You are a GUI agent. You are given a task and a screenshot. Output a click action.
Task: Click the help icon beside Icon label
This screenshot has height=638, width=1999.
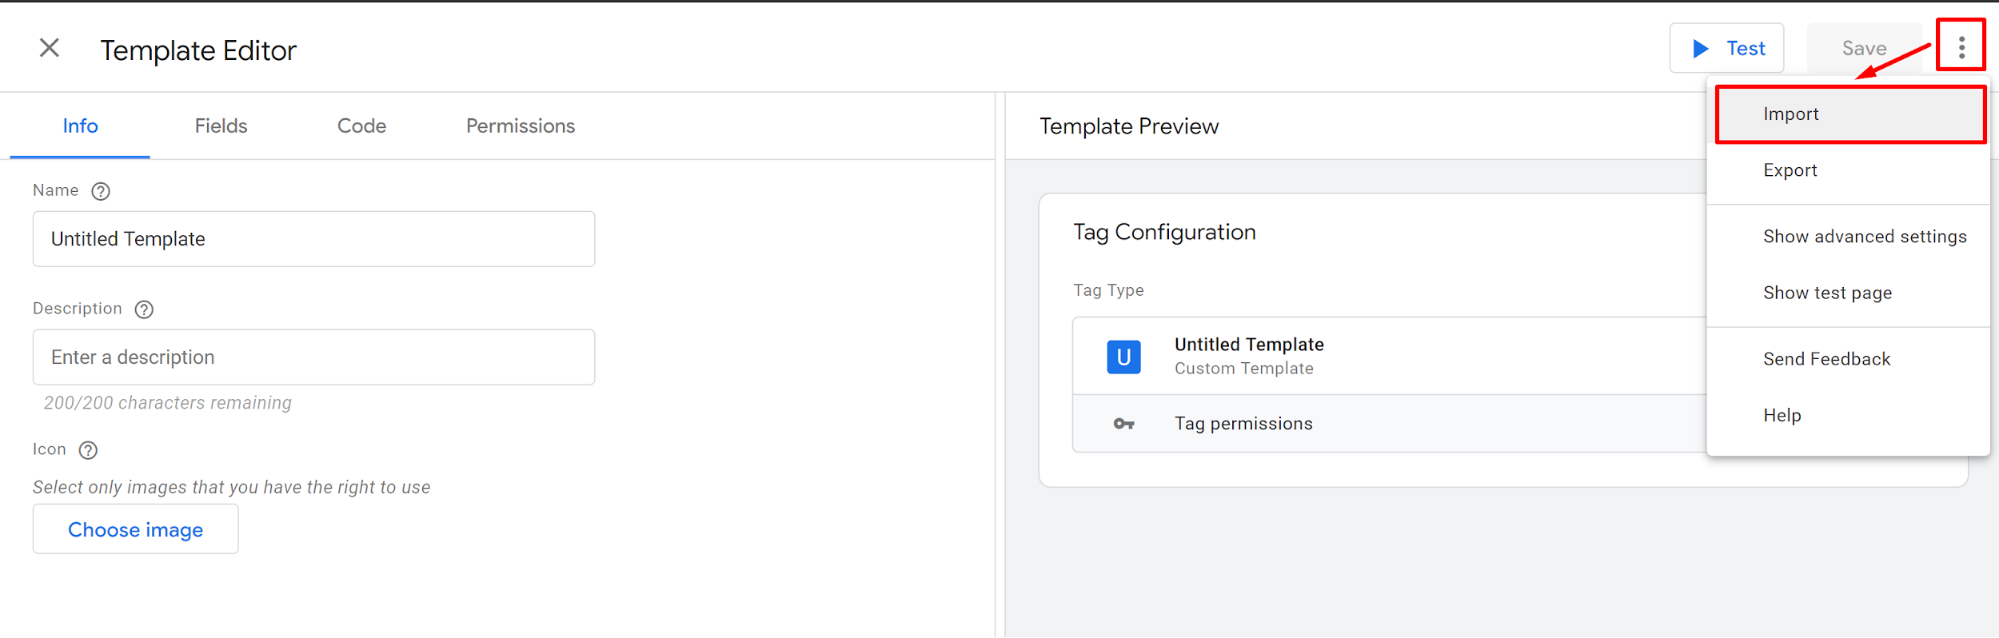click(x=88, y=450)
